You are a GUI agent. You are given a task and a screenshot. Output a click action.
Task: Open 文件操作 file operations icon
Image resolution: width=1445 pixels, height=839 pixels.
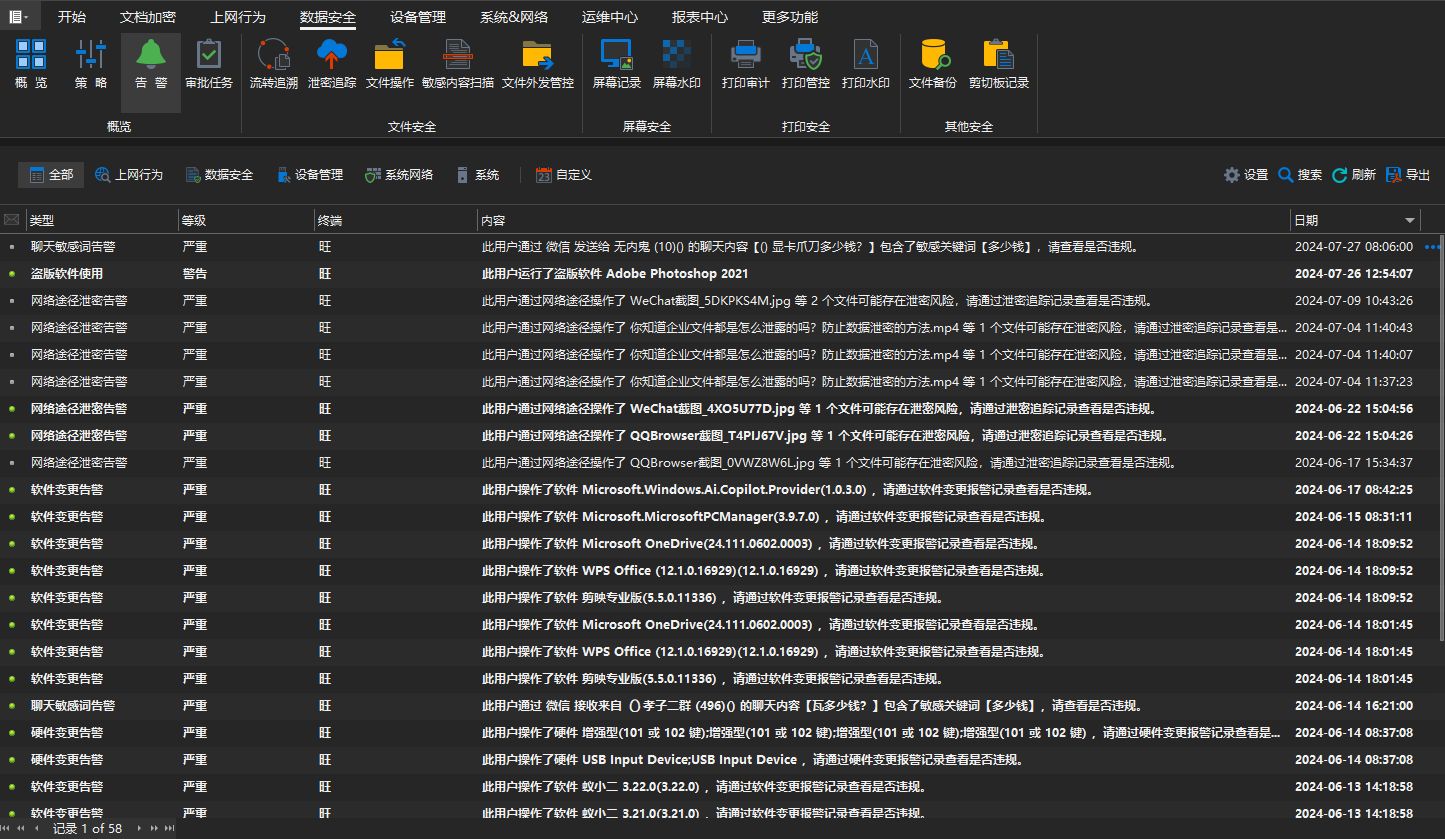[389, 66]
